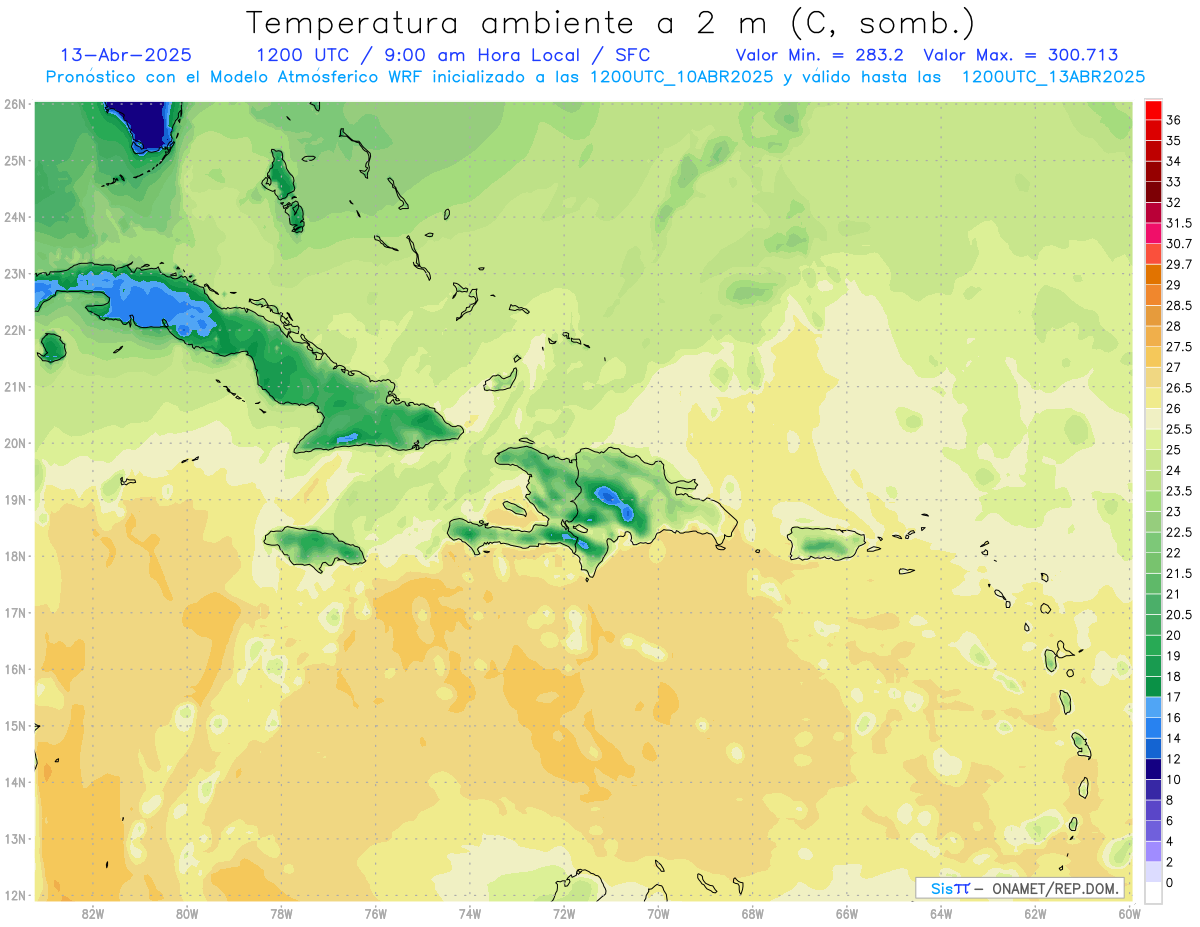Click latitude axis label '26N'
1200x927 pixels.
15,103
